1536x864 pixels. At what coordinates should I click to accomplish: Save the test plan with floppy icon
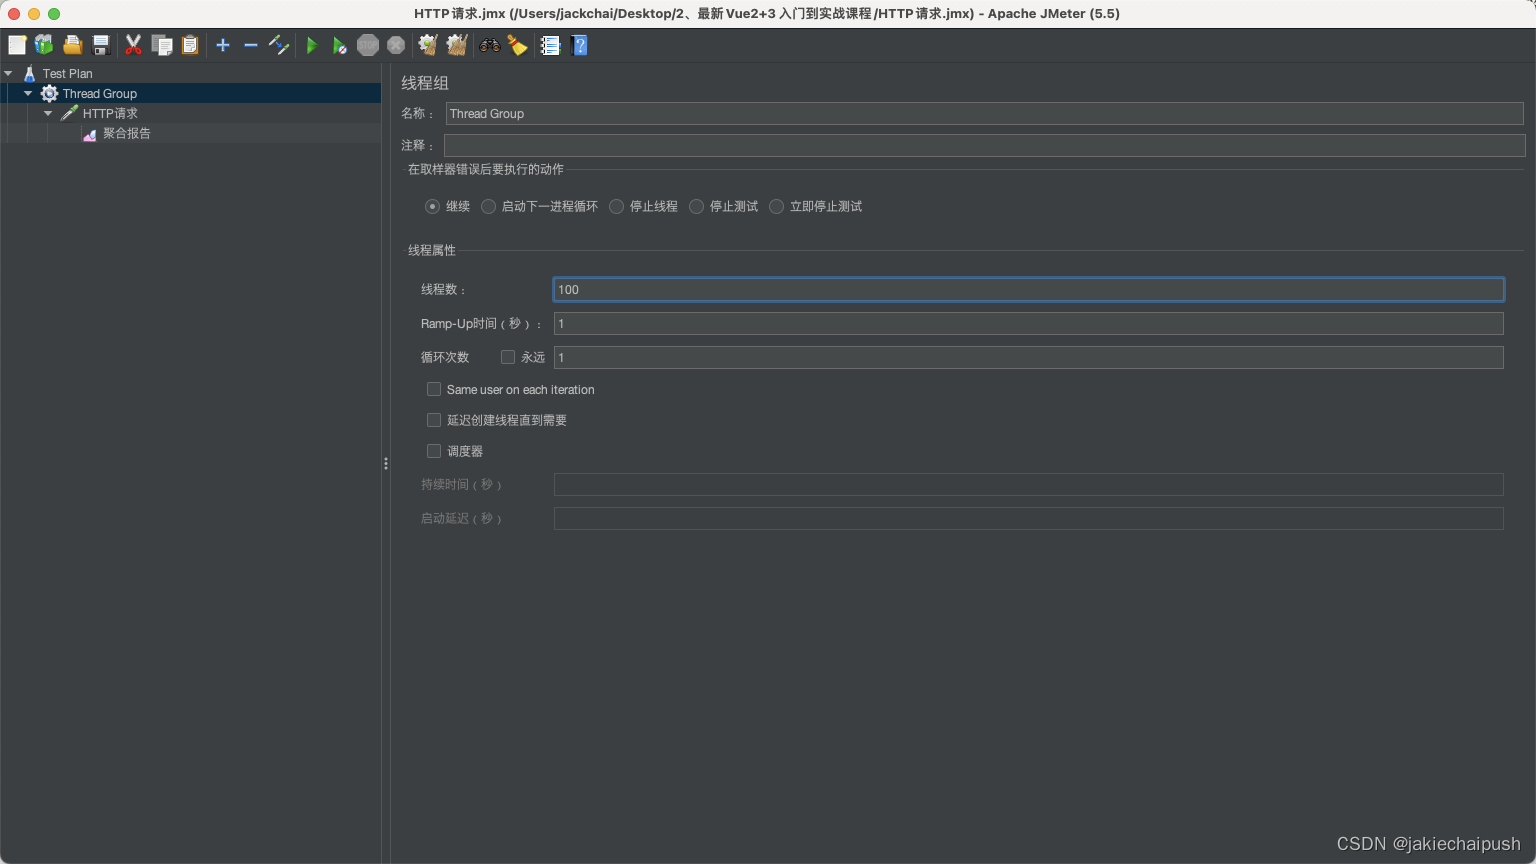[100, 45]
